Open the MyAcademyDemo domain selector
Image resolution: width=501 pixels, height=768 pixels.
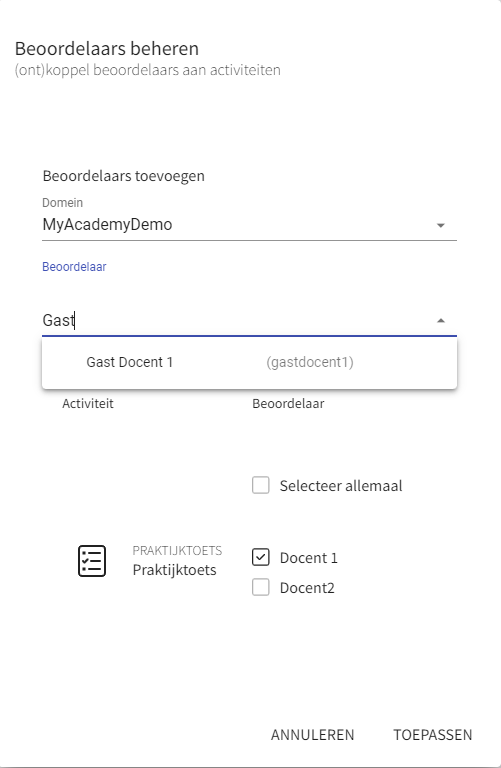tap(249, 225)
